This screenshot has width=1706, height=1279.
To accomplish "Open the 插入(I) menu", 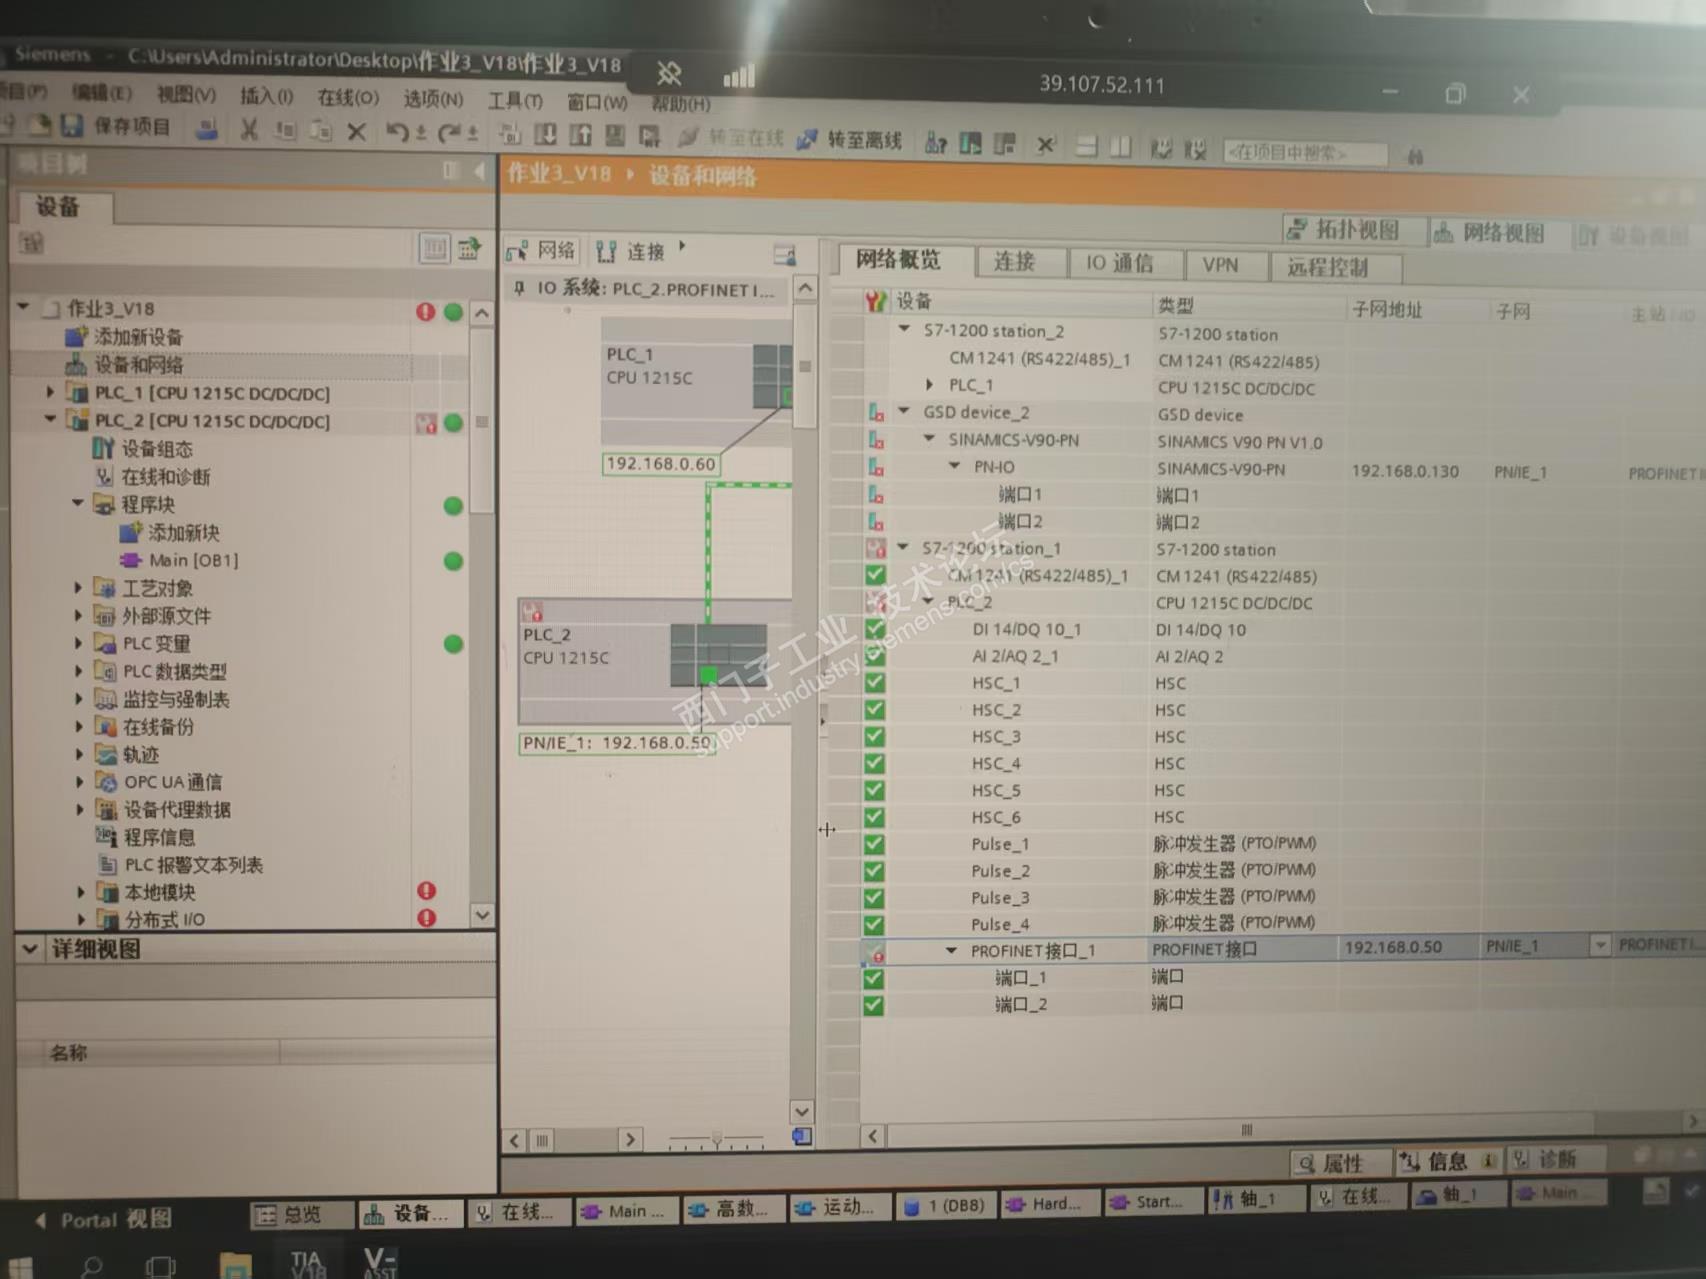I will (x=266, y=96).
